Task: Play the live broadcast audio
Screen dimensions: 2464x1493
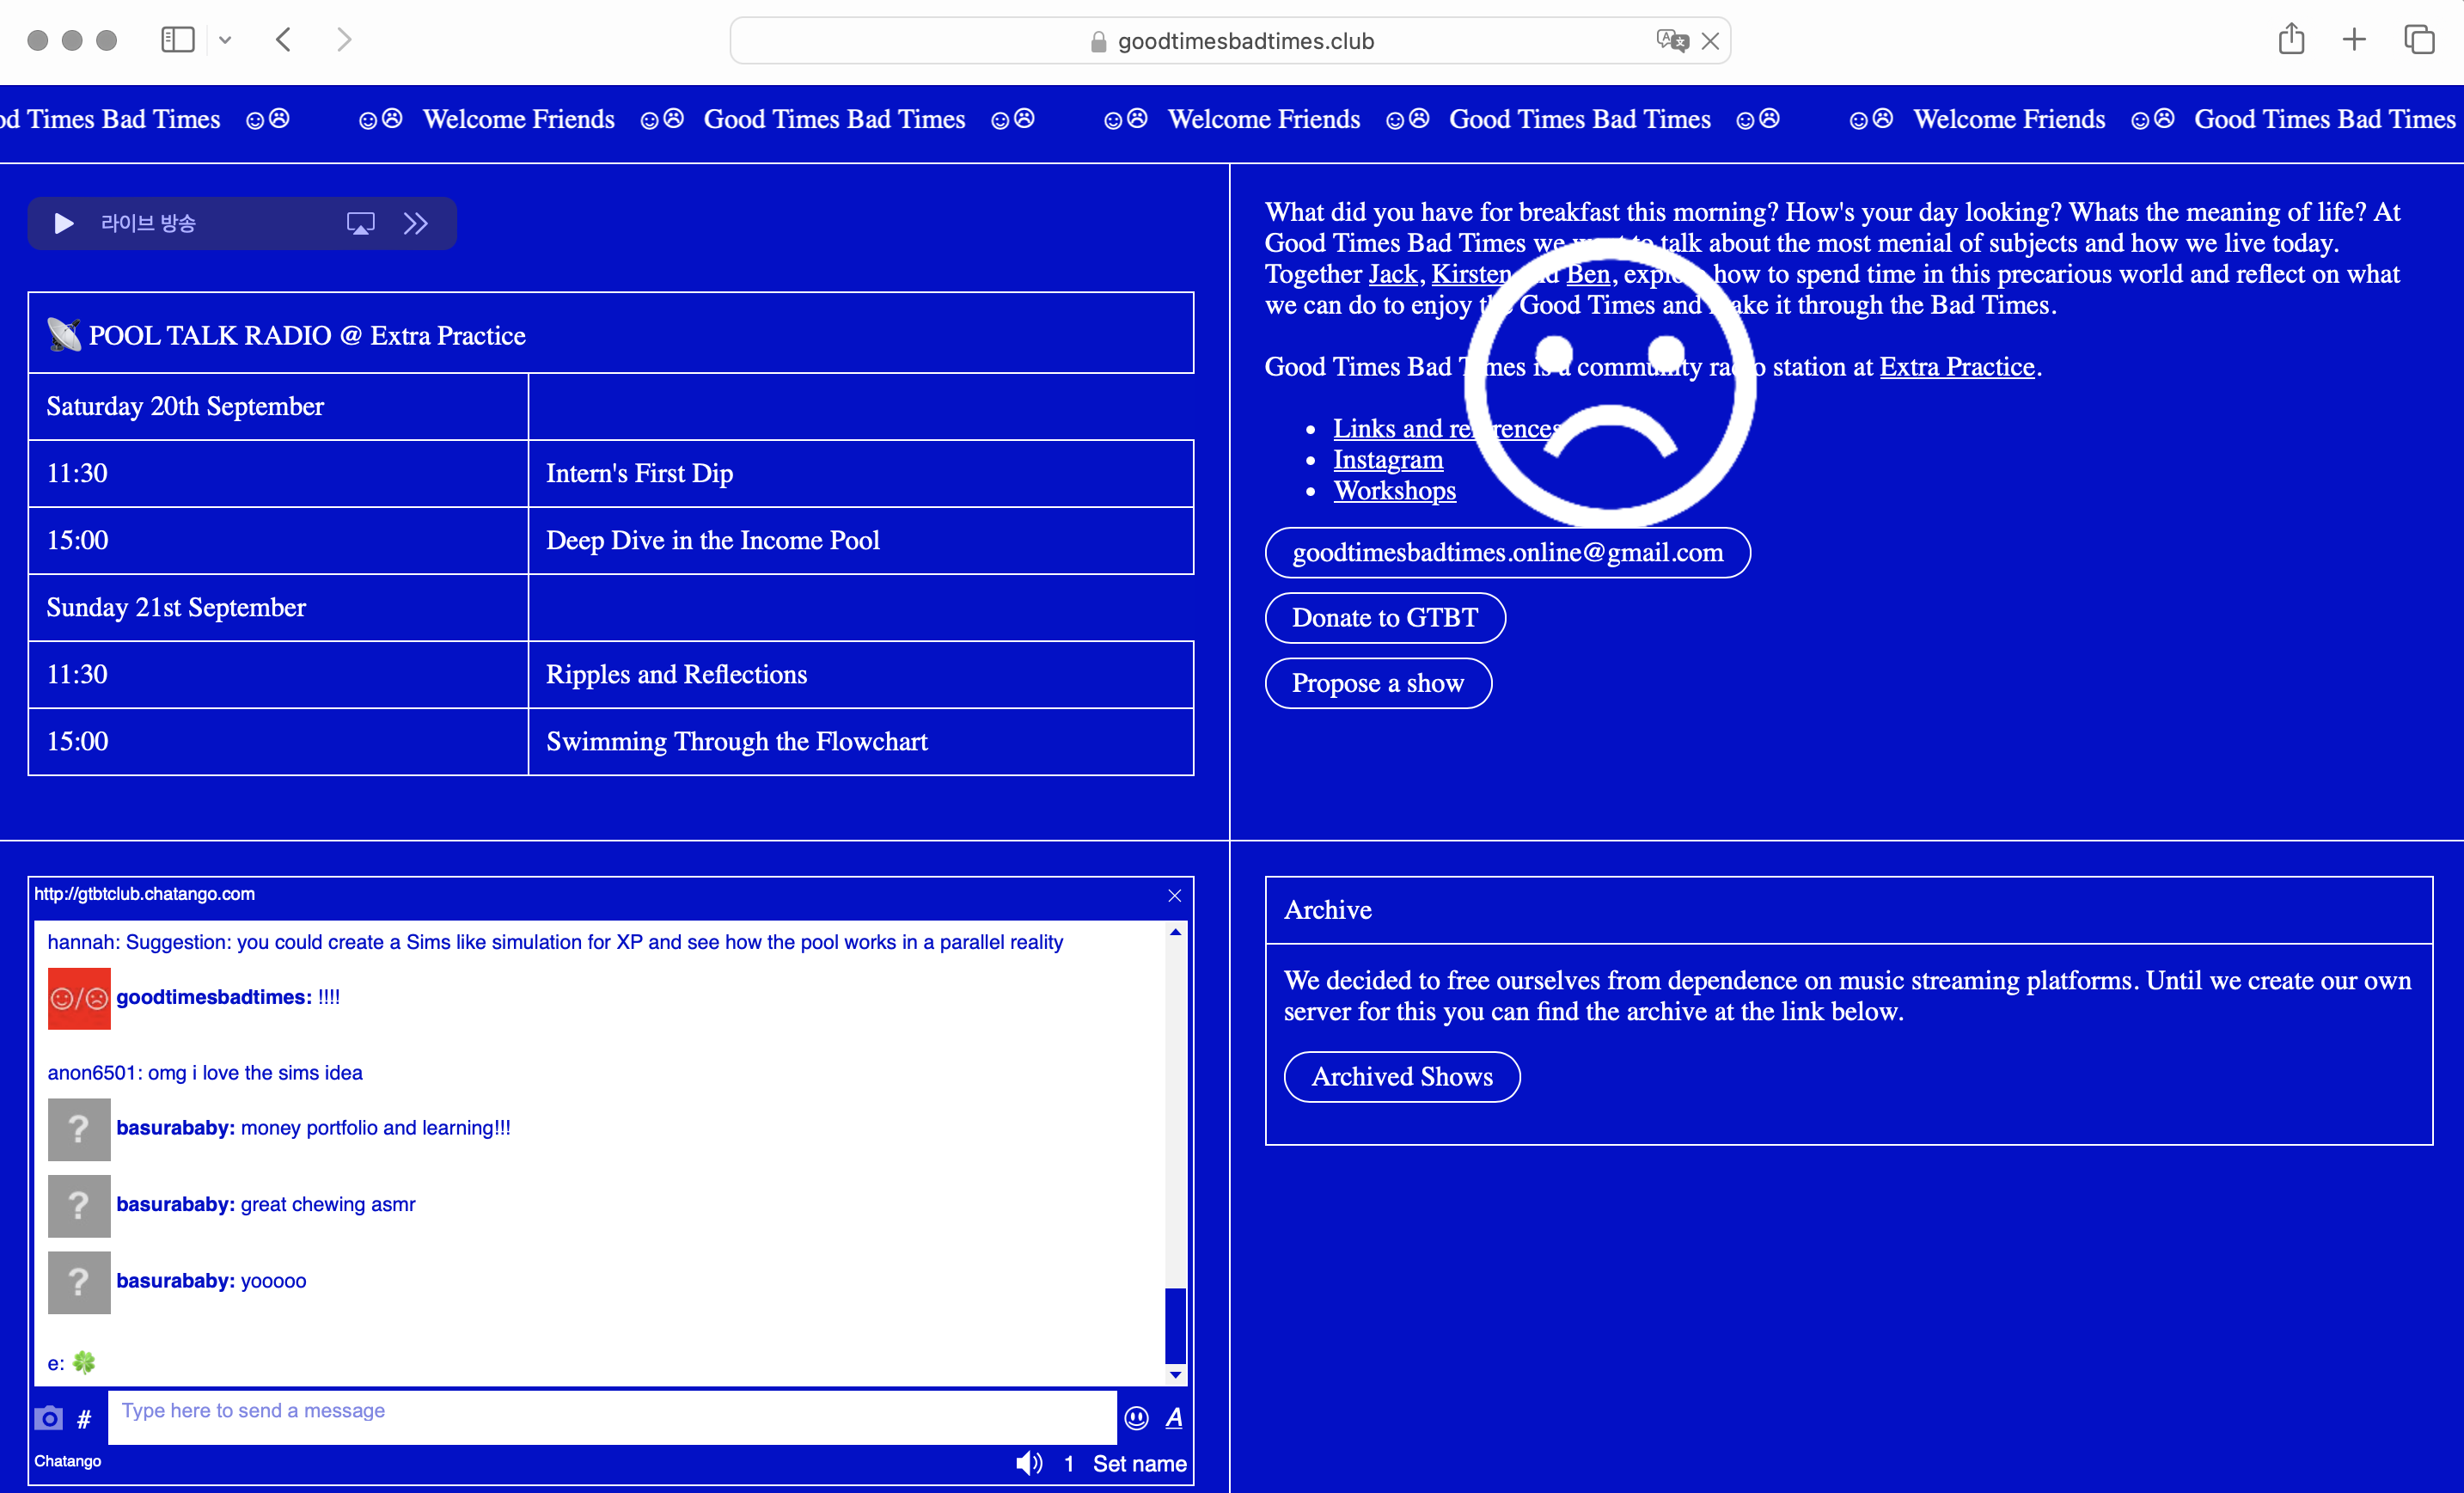Action: point(63,223)
